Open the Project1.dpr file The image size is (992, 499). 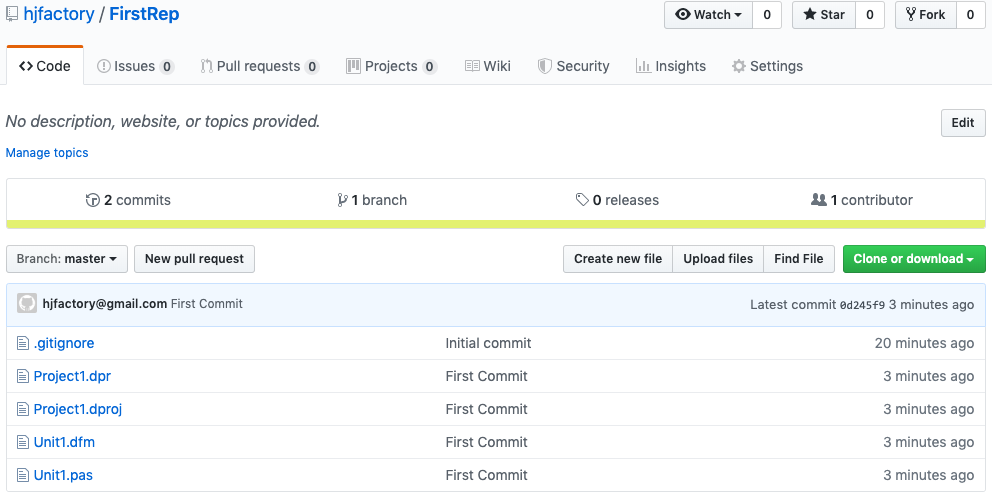click(x=72, y=376)
